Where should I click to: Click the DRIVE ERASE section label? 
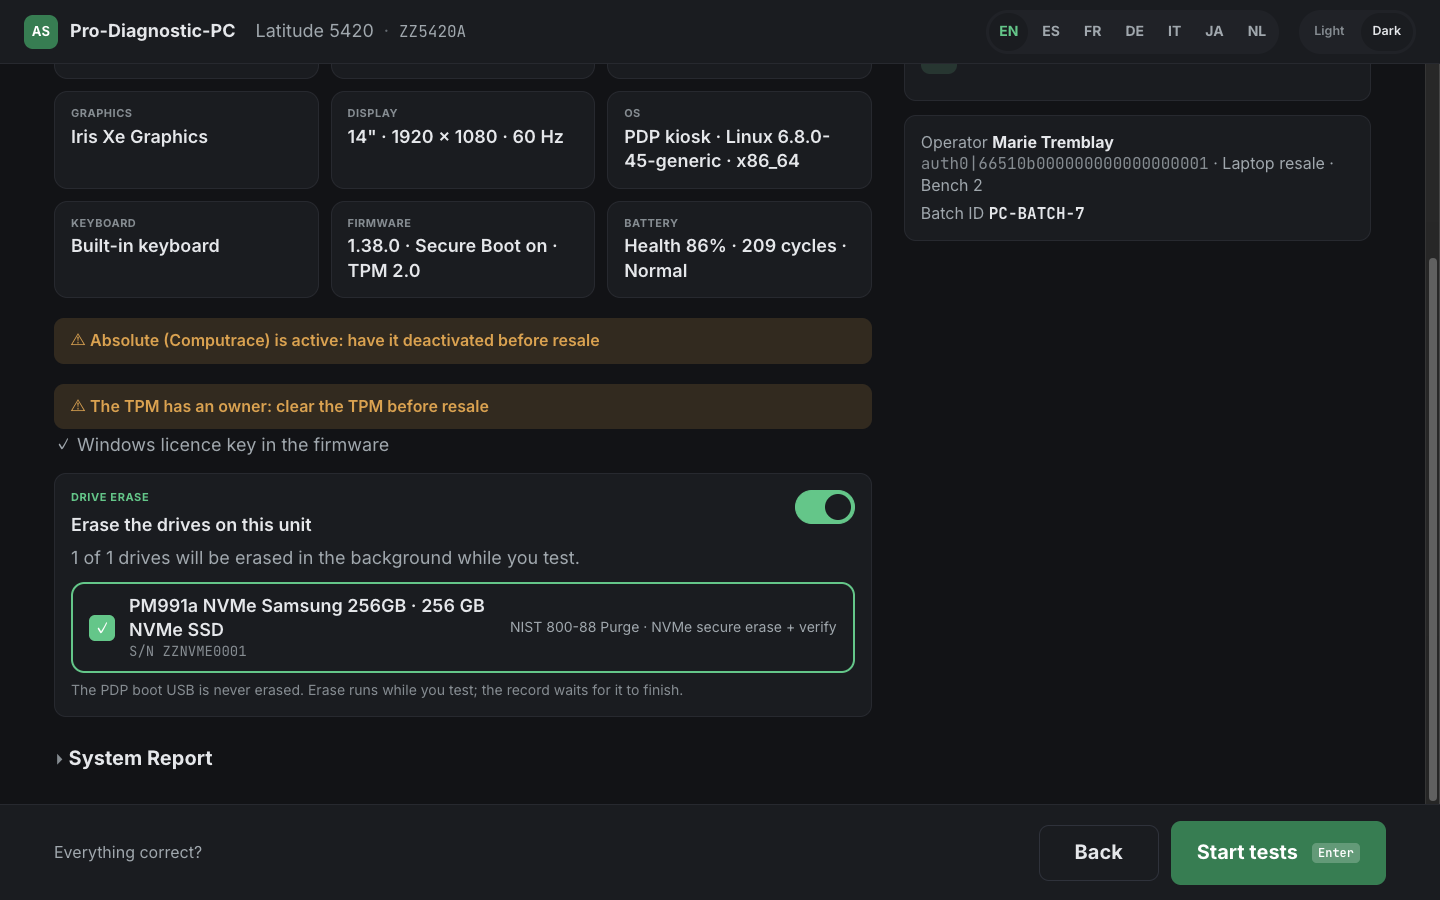point(110,497)
